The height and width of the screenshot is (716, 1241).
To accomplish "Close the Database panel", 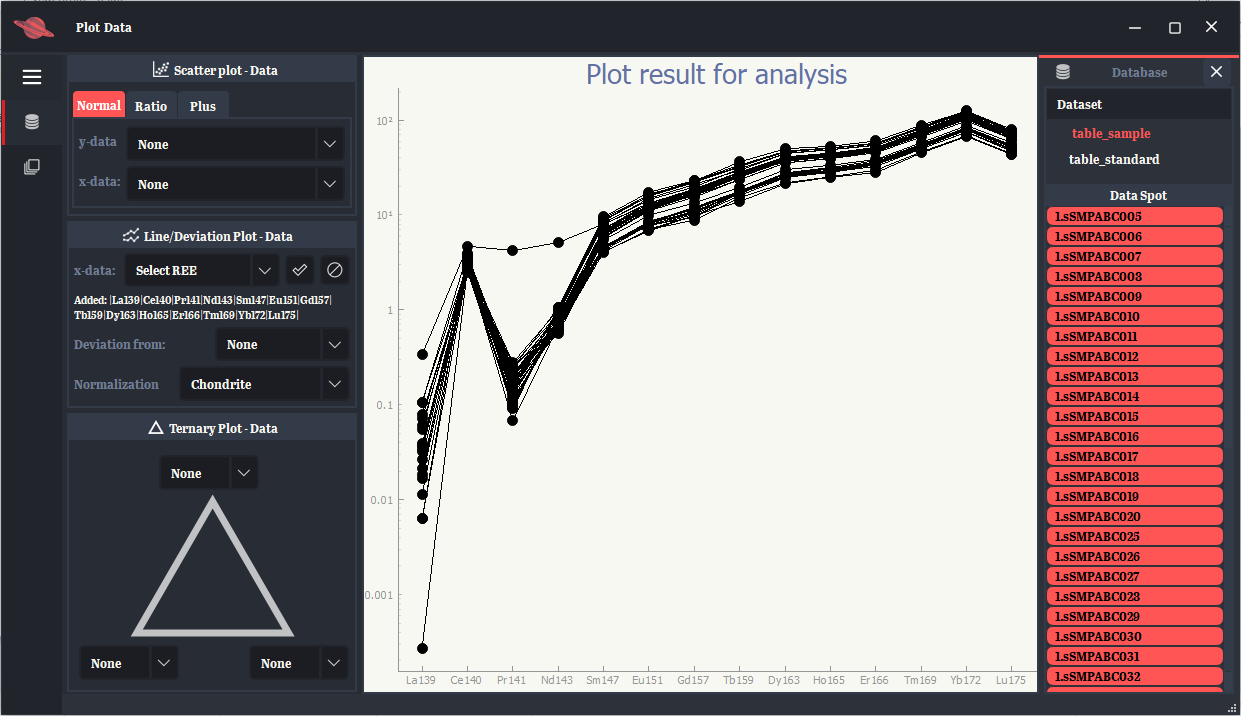I will pos(1216,72).
